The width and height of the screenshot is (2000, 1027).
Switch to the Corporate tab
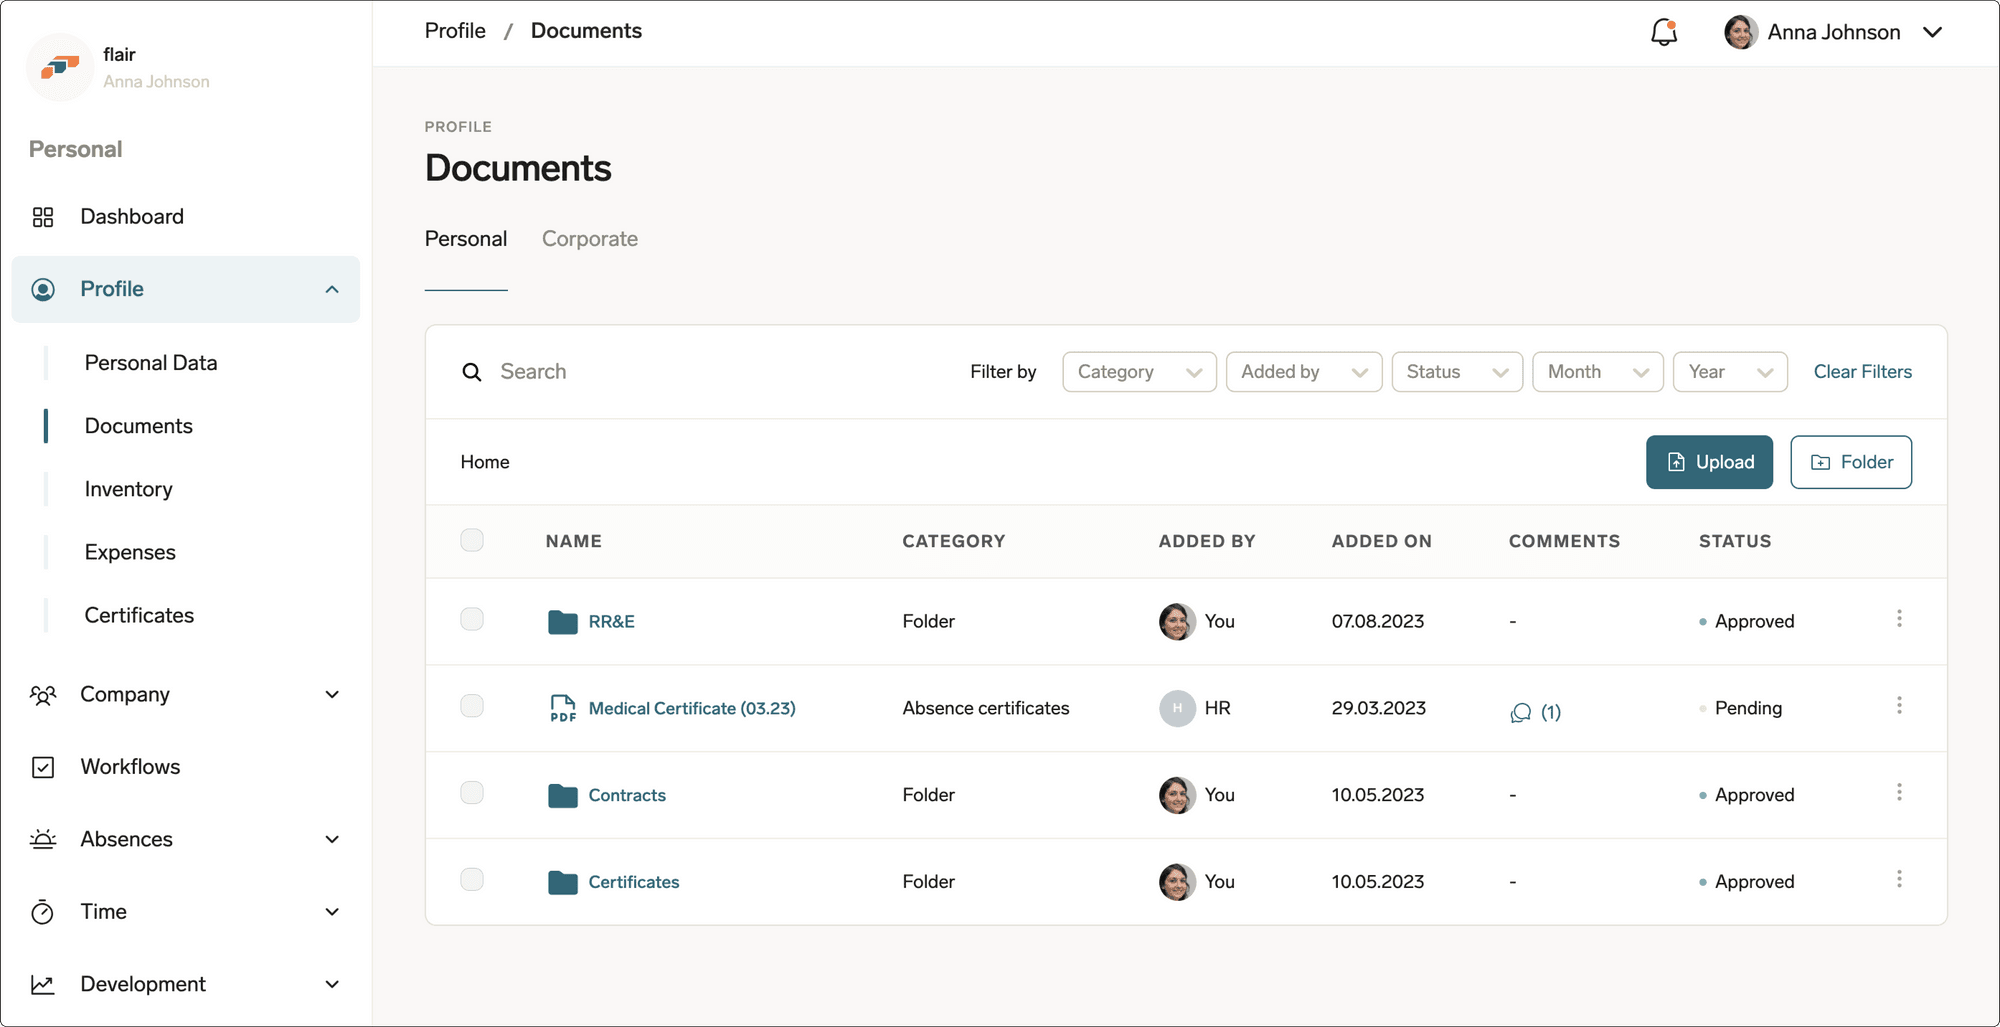590,239
